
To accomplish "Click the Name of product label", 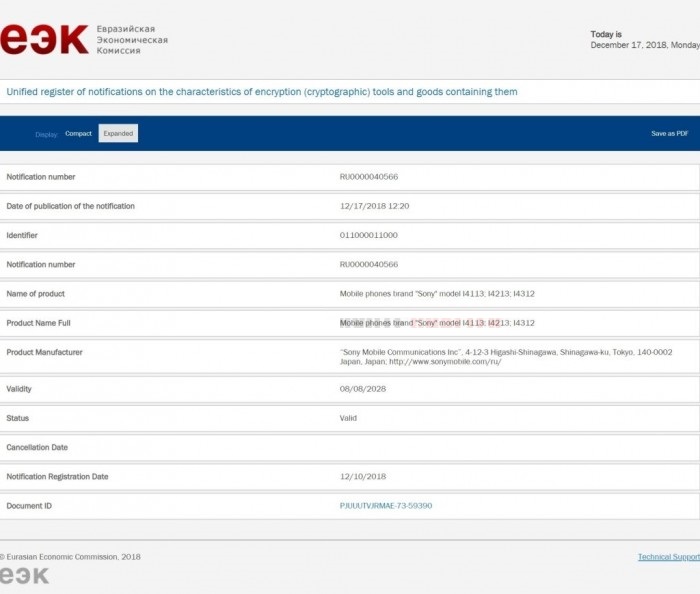I will (x=35, y=294).
